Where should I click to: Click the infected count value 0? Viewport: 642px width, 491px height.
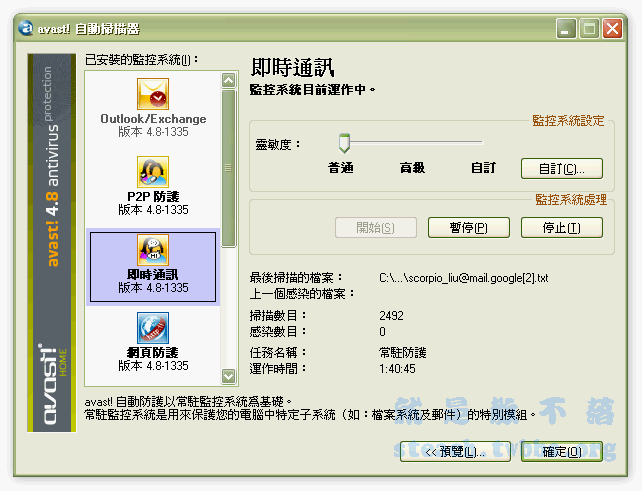pos(382,331)
